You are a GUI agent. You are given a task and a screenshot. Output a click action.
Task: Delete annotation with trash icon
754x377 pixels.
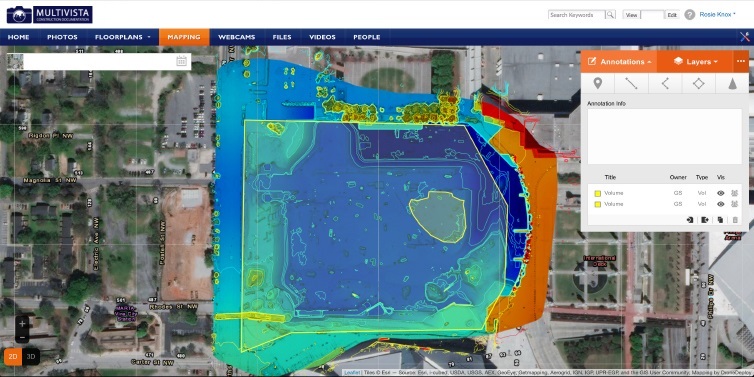point(735,220)
